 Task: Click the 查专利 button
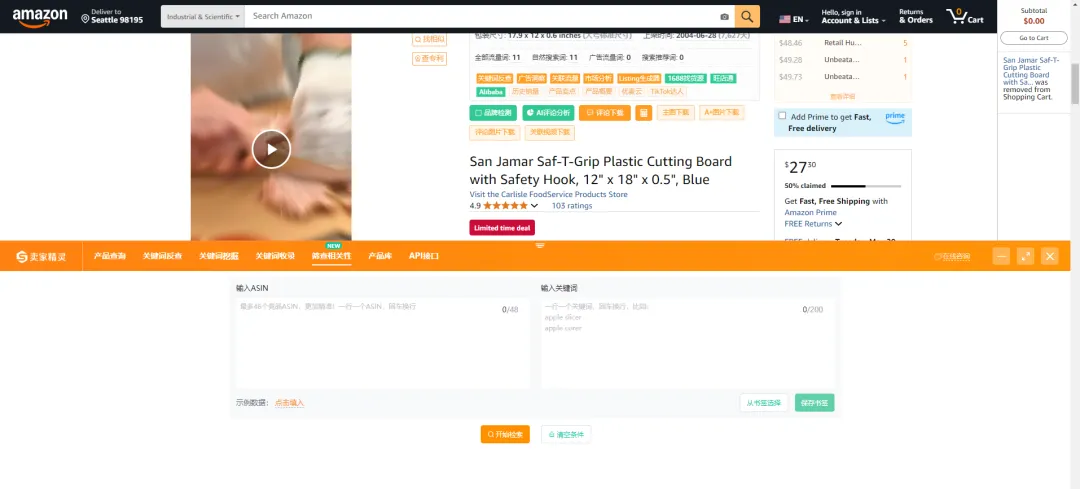(x=430, y=59)
